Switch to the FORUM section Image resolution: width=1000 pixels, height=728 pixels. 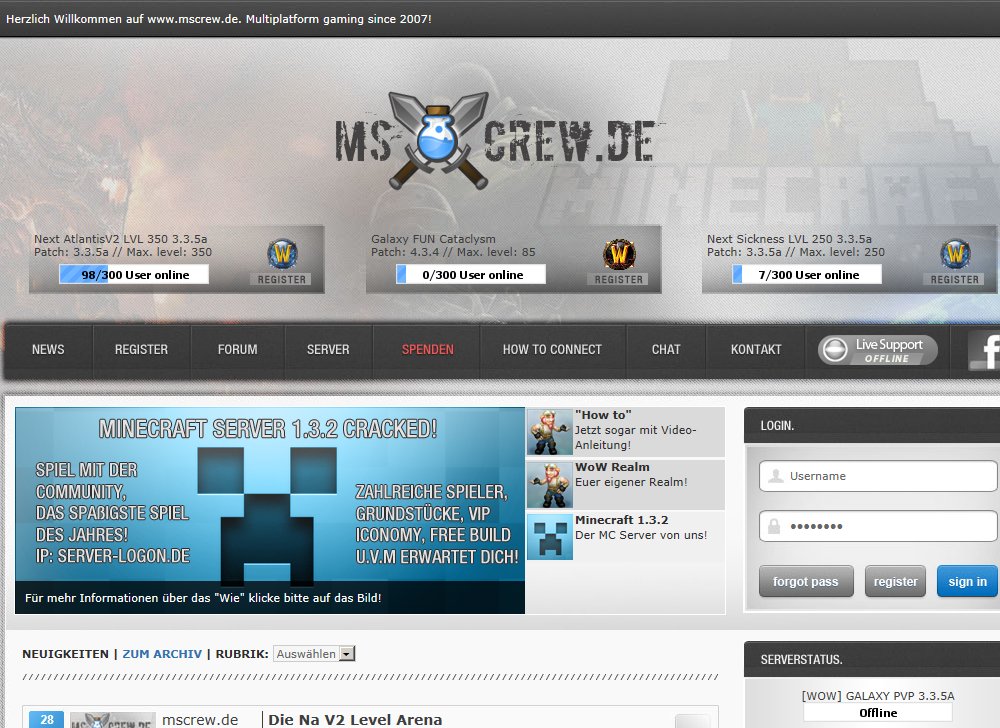pyautogui.click(x=237, y=350)
